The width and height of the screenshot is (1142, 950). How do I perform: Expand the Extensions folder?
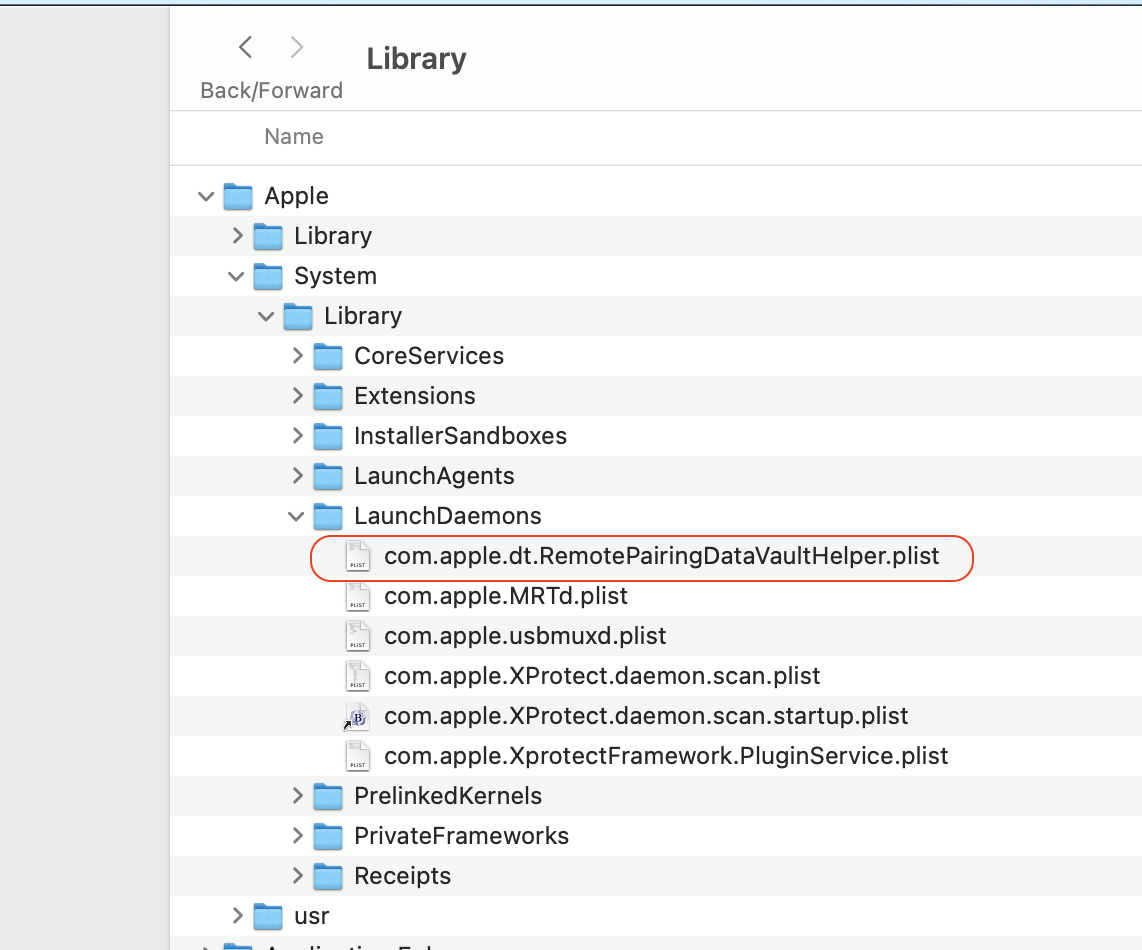point(297,396)
